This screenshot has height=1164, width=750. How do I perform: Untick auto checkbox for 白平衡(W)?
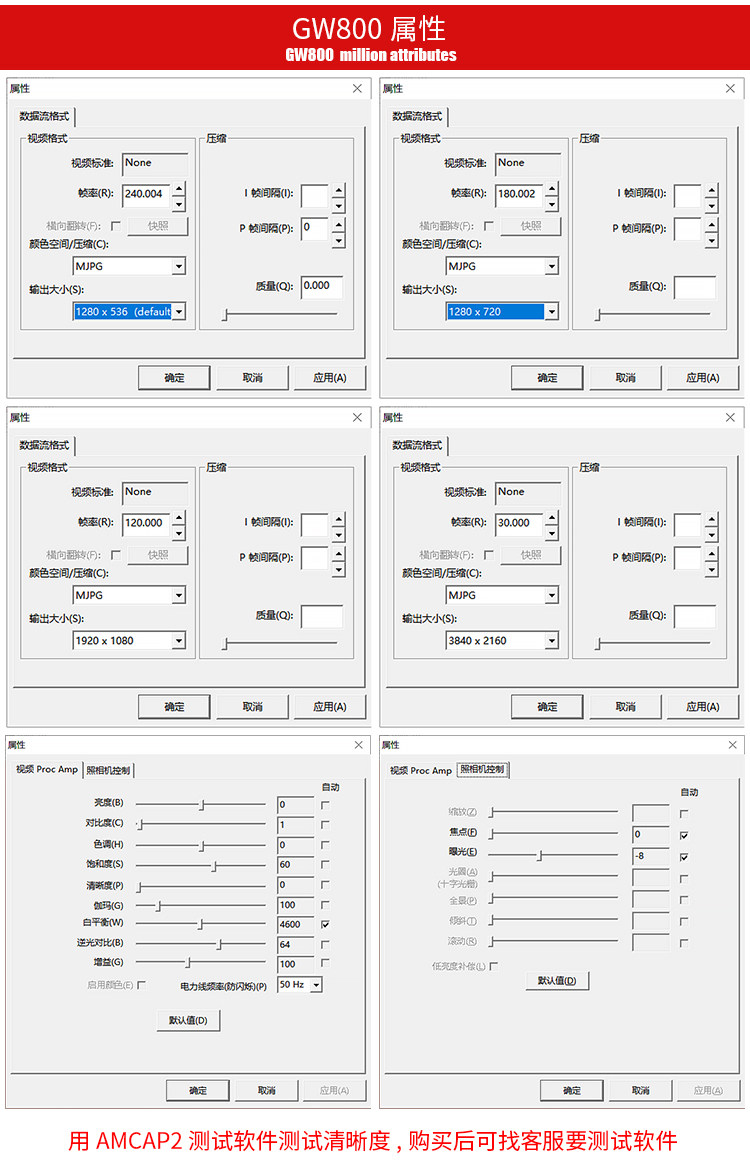coord(325,925)
